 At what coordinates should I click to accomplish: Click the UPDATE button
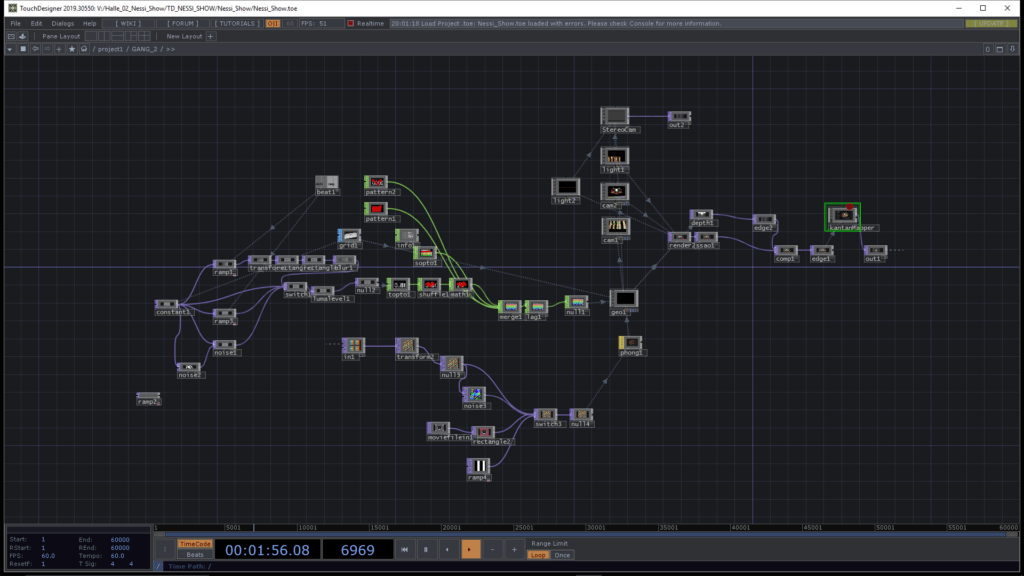[x=989, y=23]
